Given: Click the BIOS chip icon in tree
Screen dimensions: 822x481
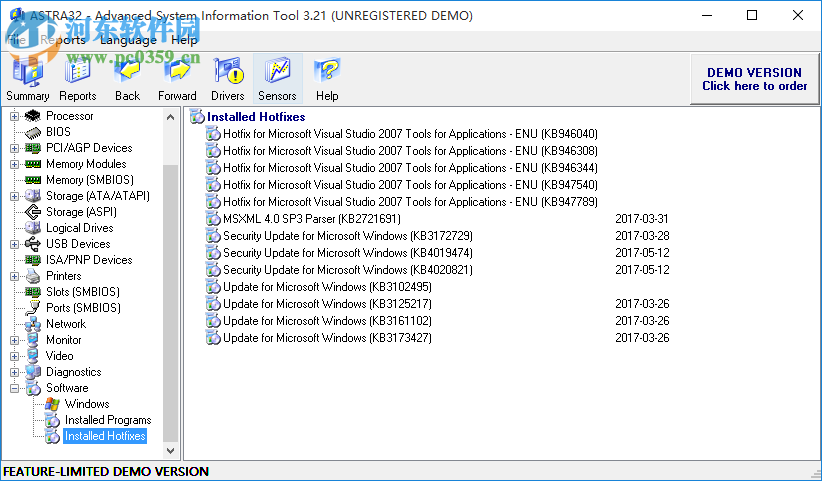Looking at the screenshot, I should [33, 132].
